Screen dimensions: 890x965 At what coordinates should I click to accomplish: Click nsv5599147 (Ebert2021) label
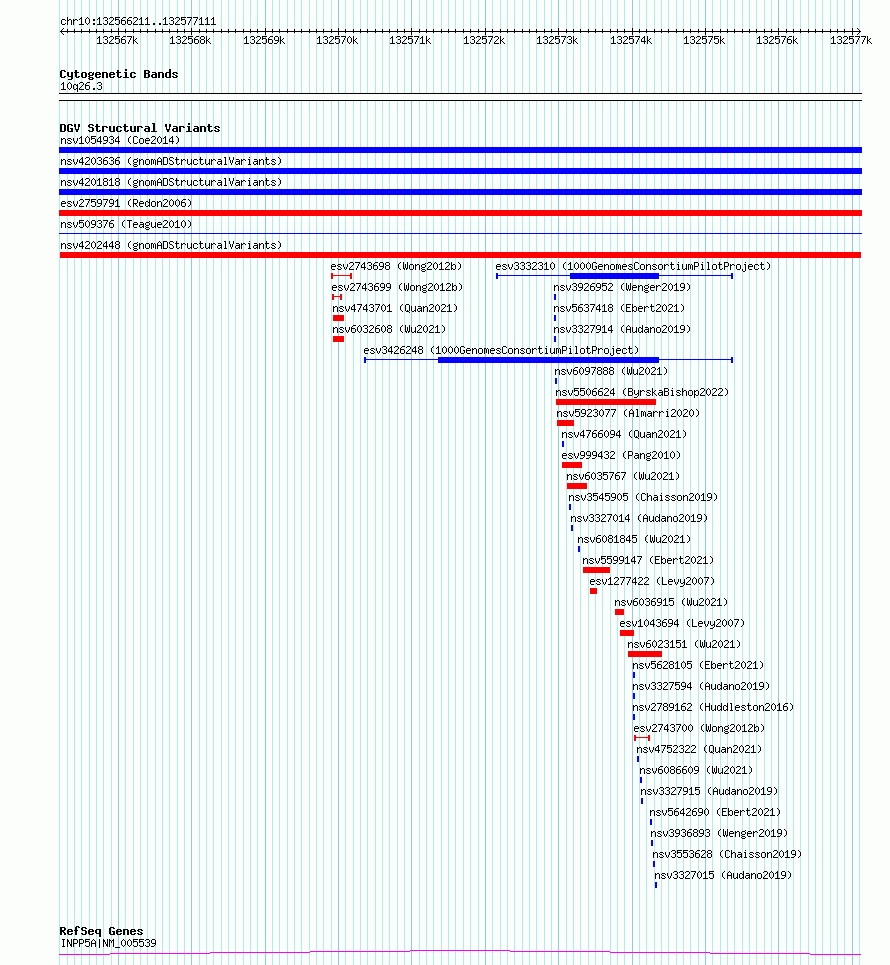click(647, 560)
